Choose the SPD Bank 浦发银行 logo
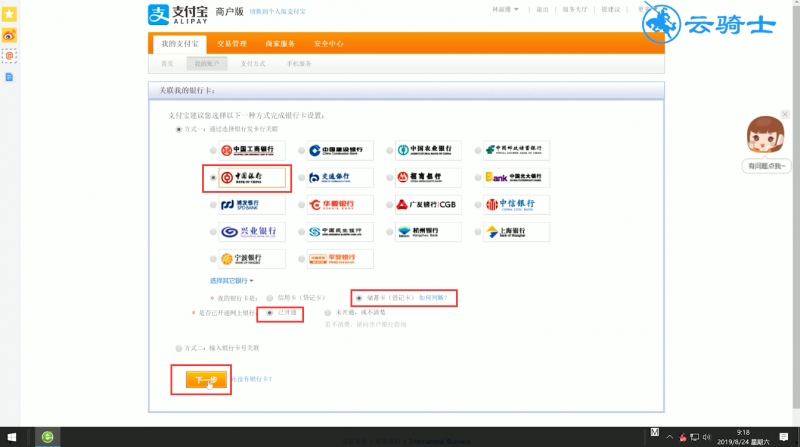The width and height of the screenshot is (800, 447). pyautogui.click(x=252, y=205)
